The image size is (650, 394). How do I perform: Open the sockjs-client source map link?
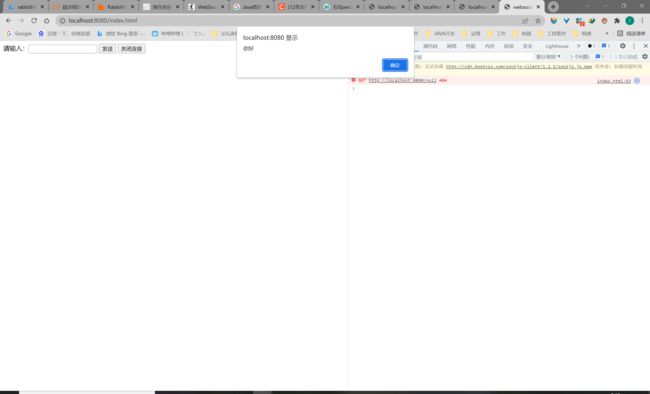pyautogui.click(x=519, y=66)
